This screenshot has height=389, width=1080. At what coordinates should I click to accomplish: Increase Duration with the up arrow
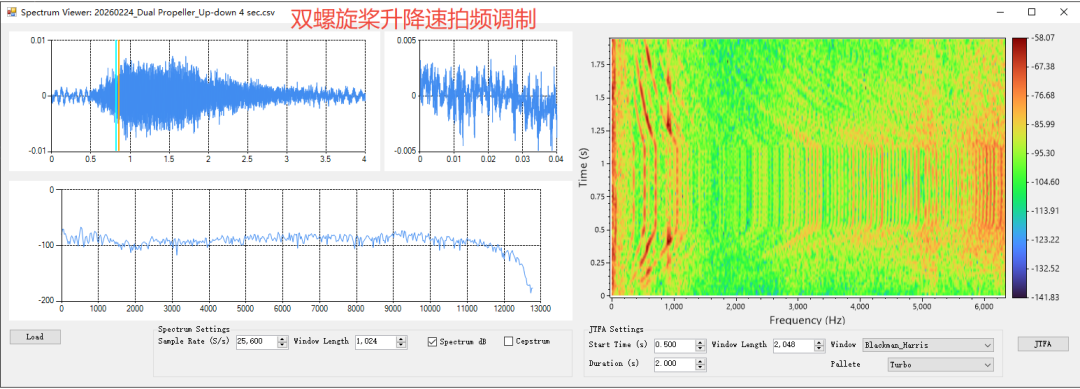point(700,361)
